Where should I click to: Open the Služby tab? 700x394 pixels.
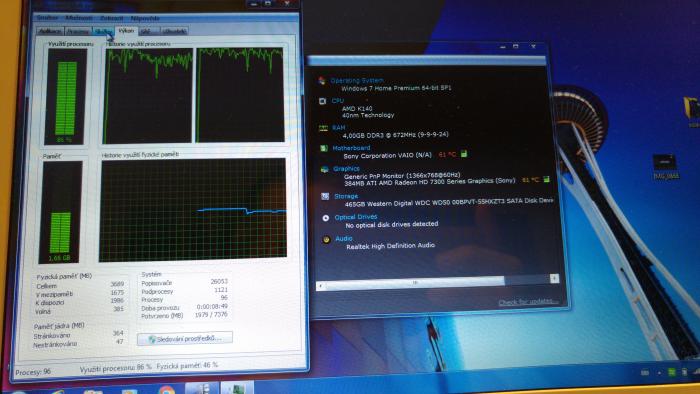pyautogui.click(x=104, y=31)
